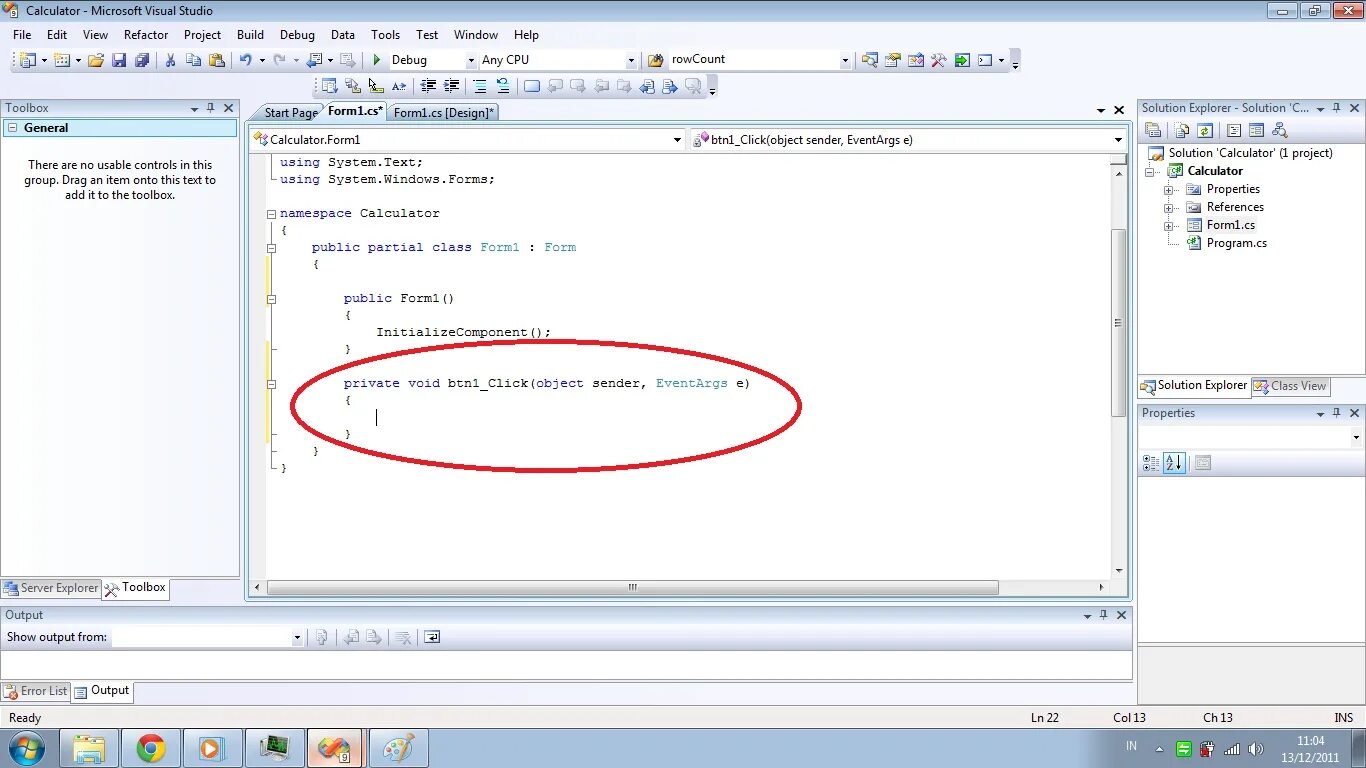Refresh the Solution Explorer using its refresh icon
Viewport: 1366px width, 768px height.
[1204, 130]
